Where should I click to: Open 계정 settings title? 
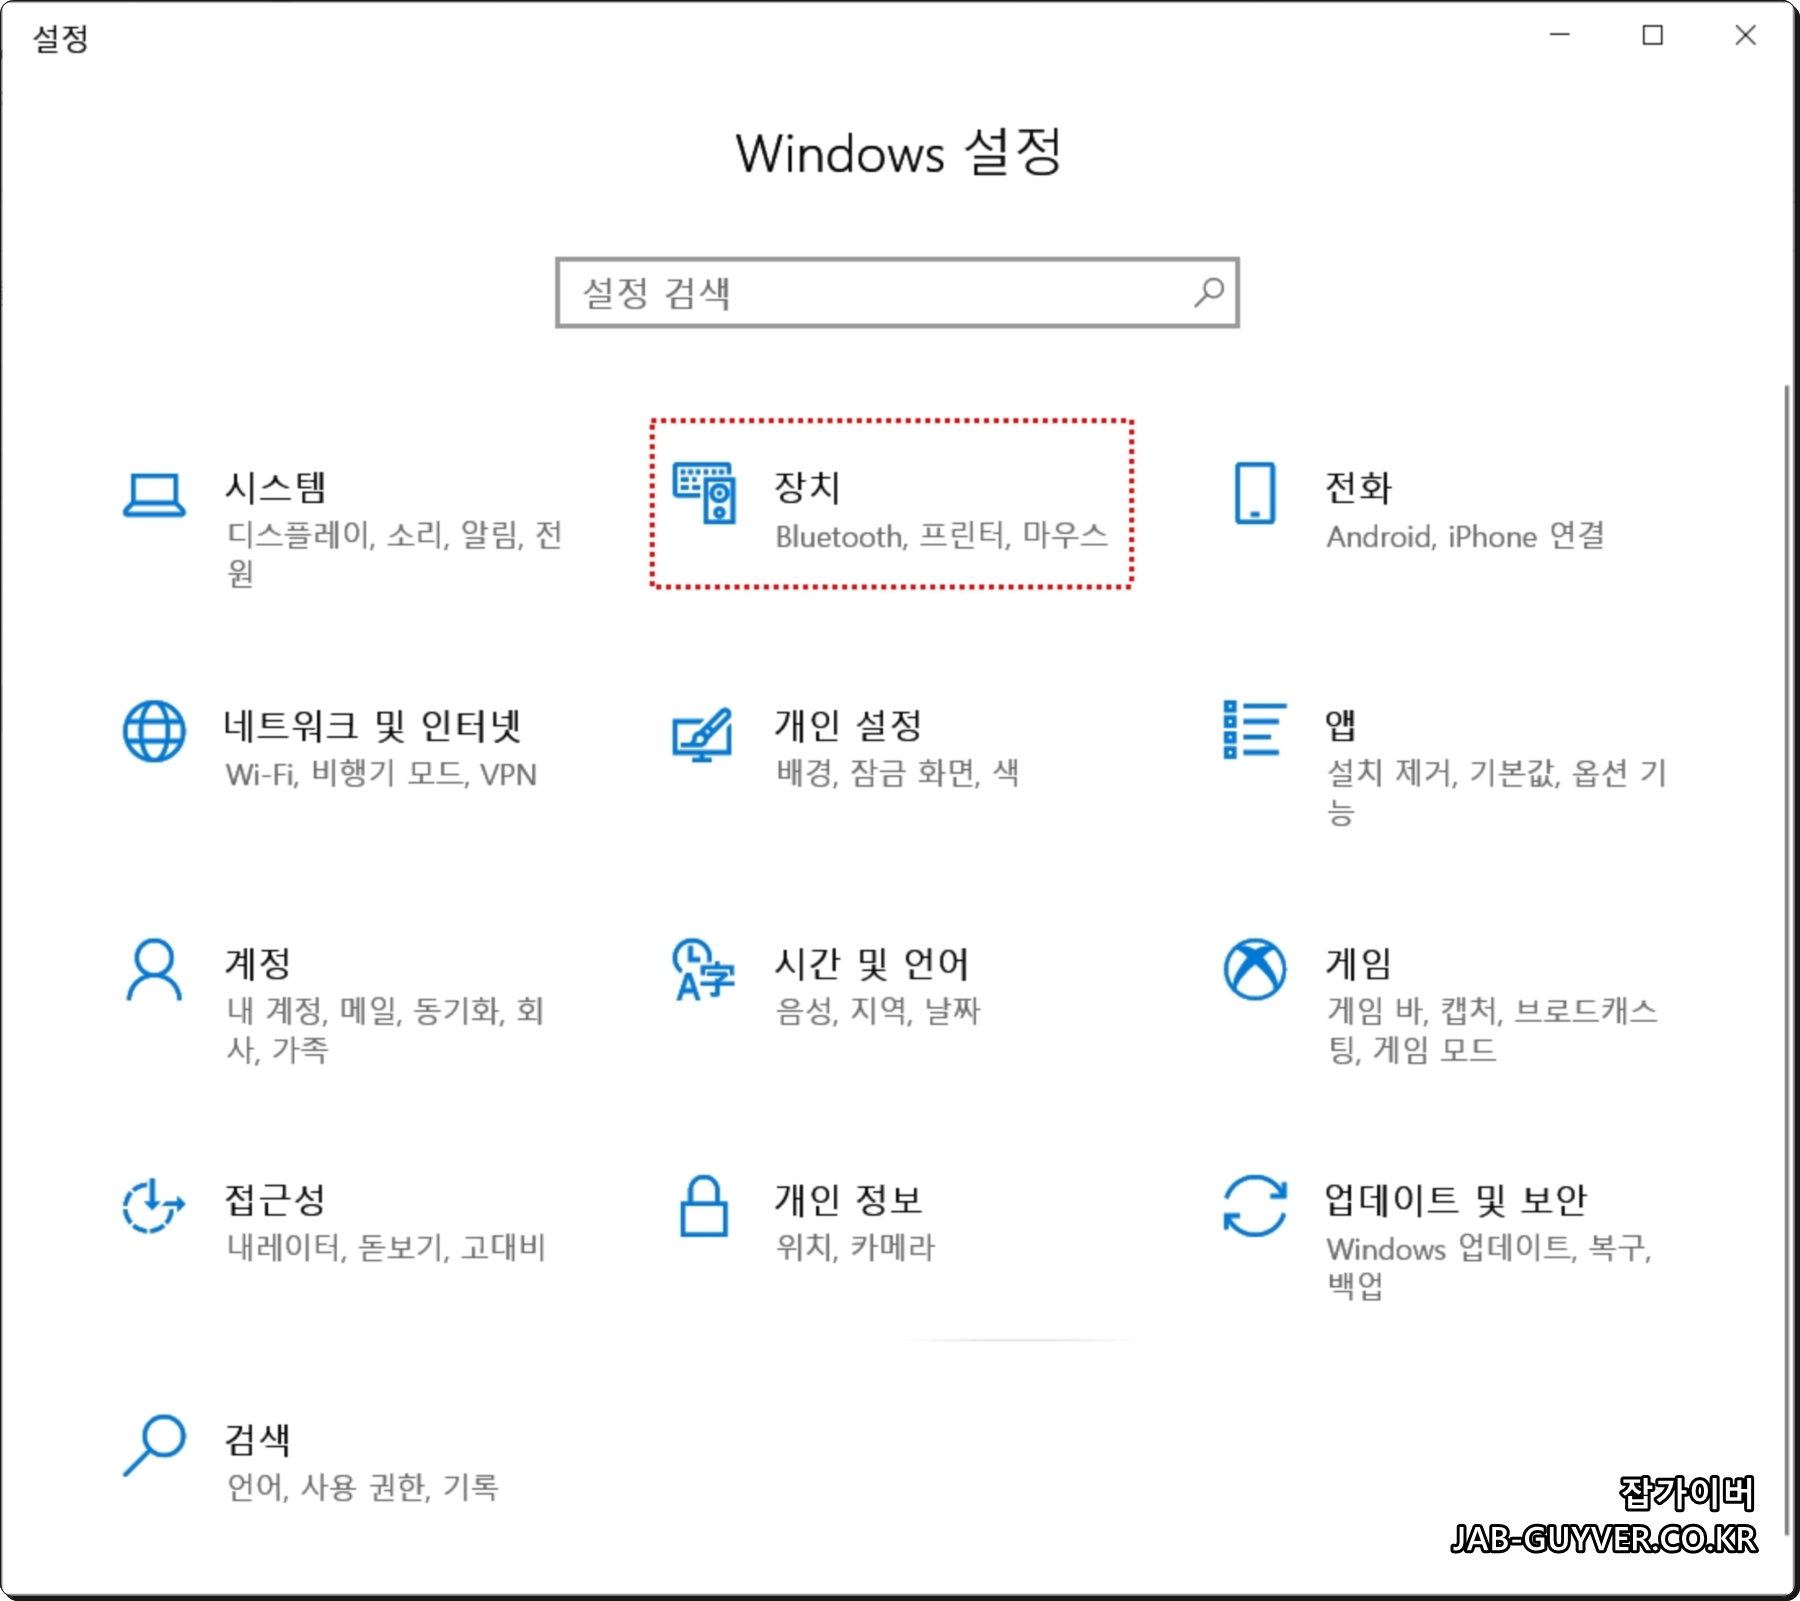pyautogui.click(x=258, y=964)
